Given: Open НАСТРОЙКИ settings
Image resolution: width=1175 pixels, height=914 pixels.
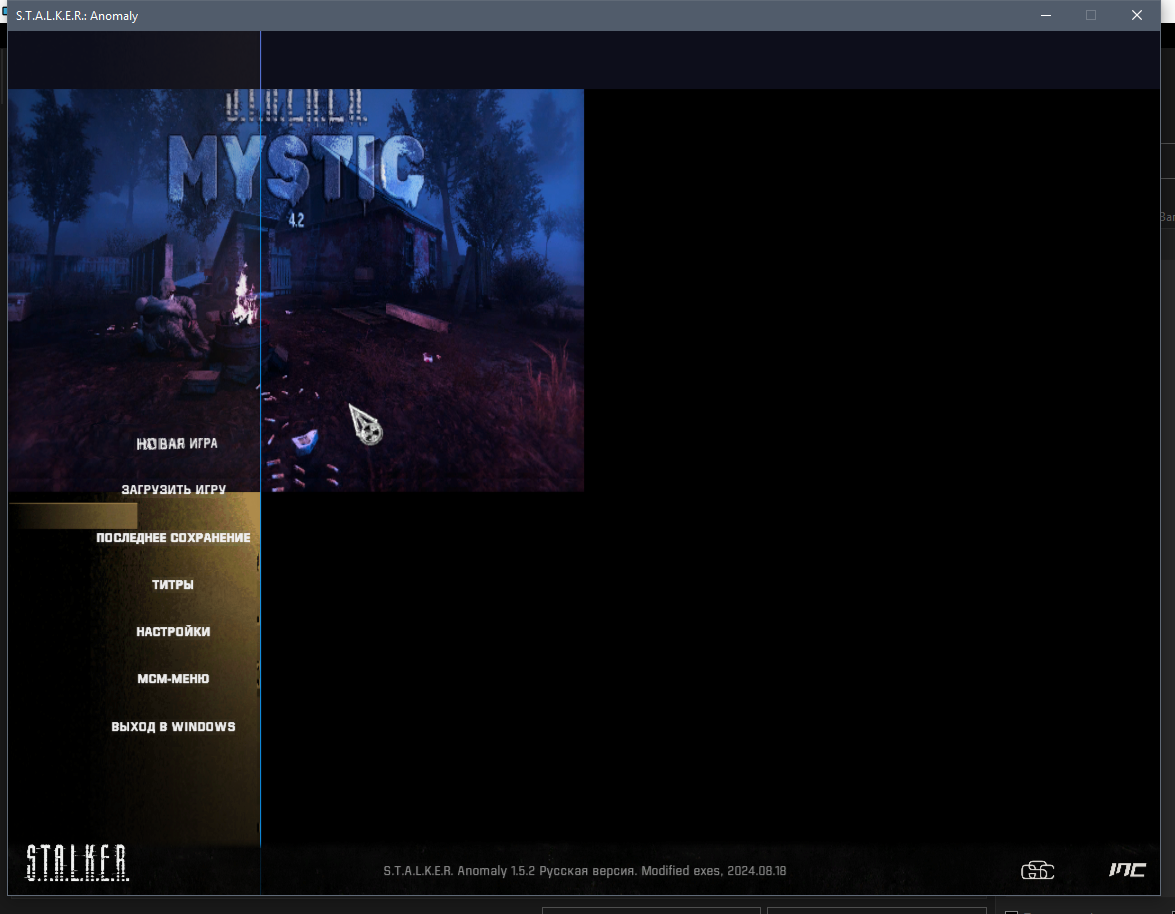Looking at the screenshot, I should tap(173, 632).
